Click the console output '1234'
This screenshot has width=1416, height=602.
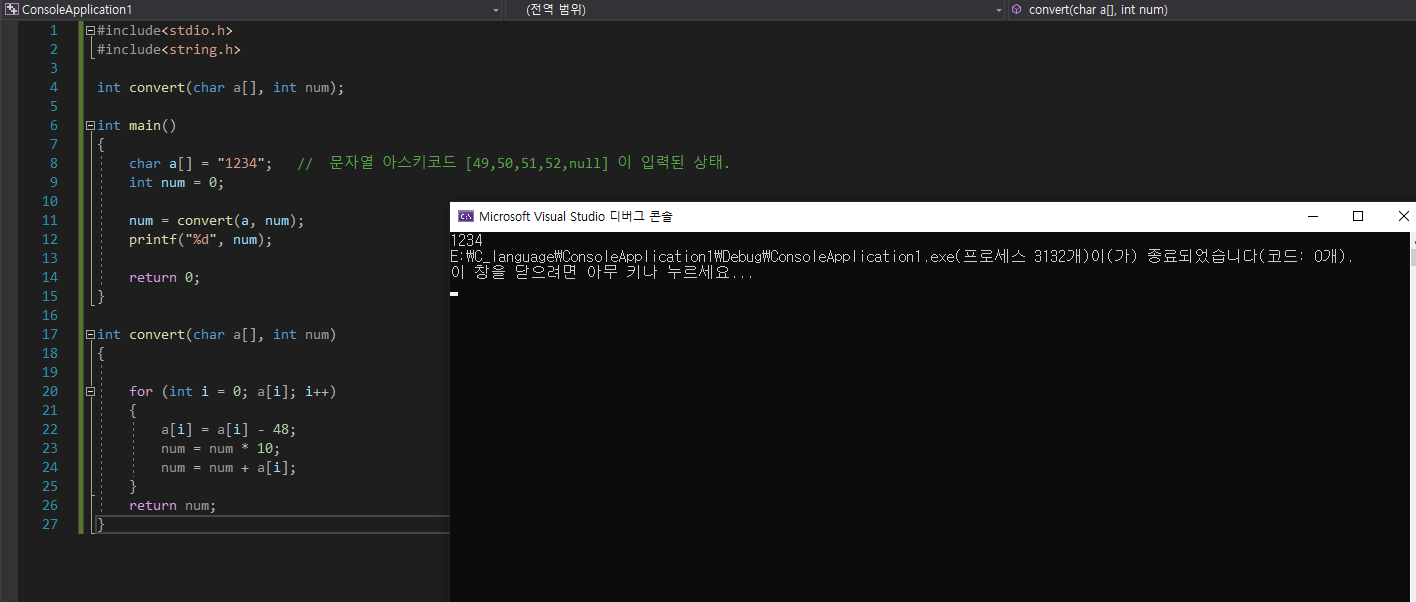(466, 240)
